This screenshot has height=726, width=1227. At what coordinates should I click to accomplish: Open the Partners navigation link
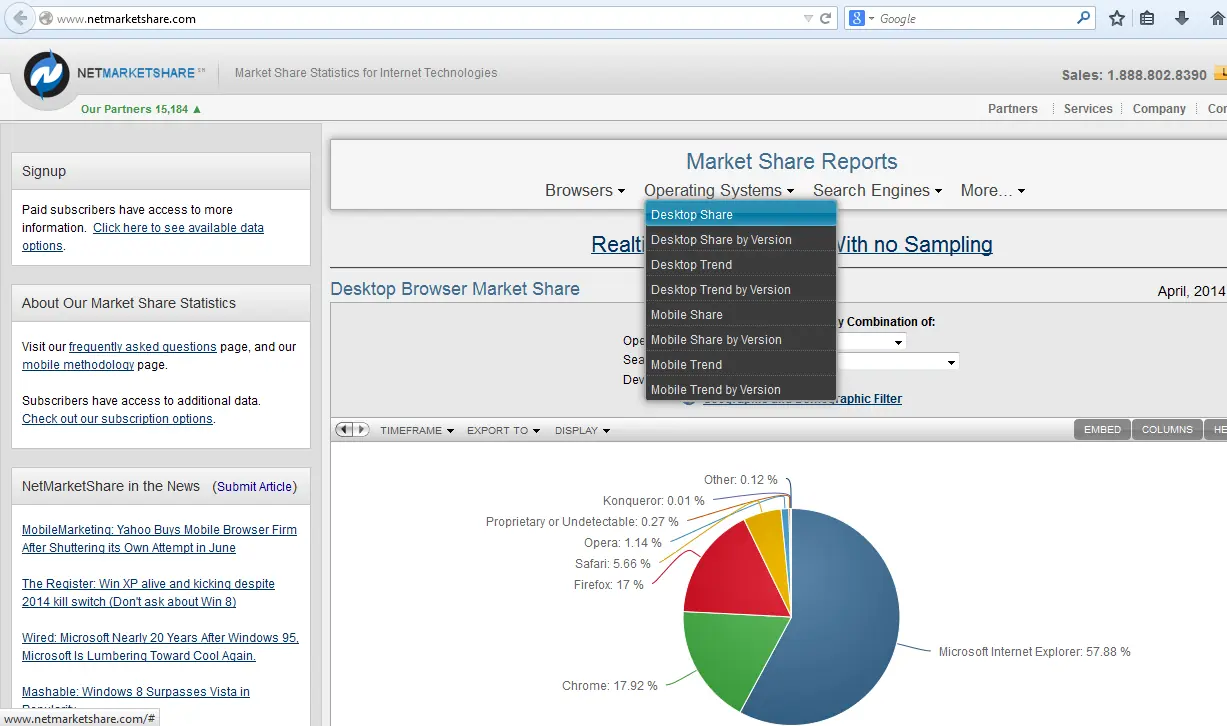tap(1013, 109)
